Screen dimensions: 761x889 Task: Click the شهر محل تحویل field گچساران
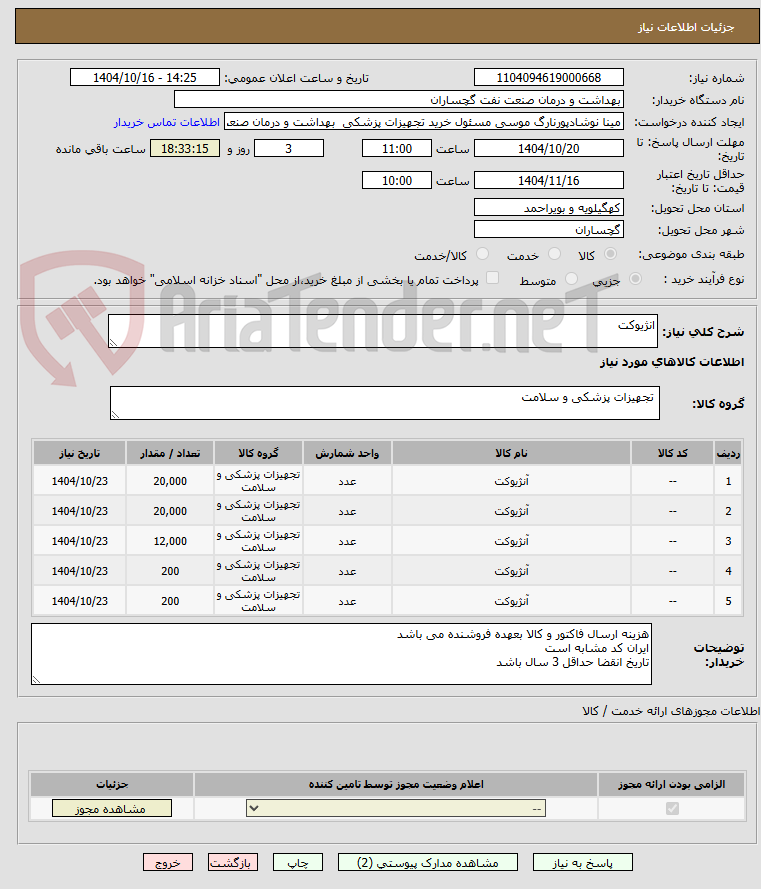(x=548, y=230)
